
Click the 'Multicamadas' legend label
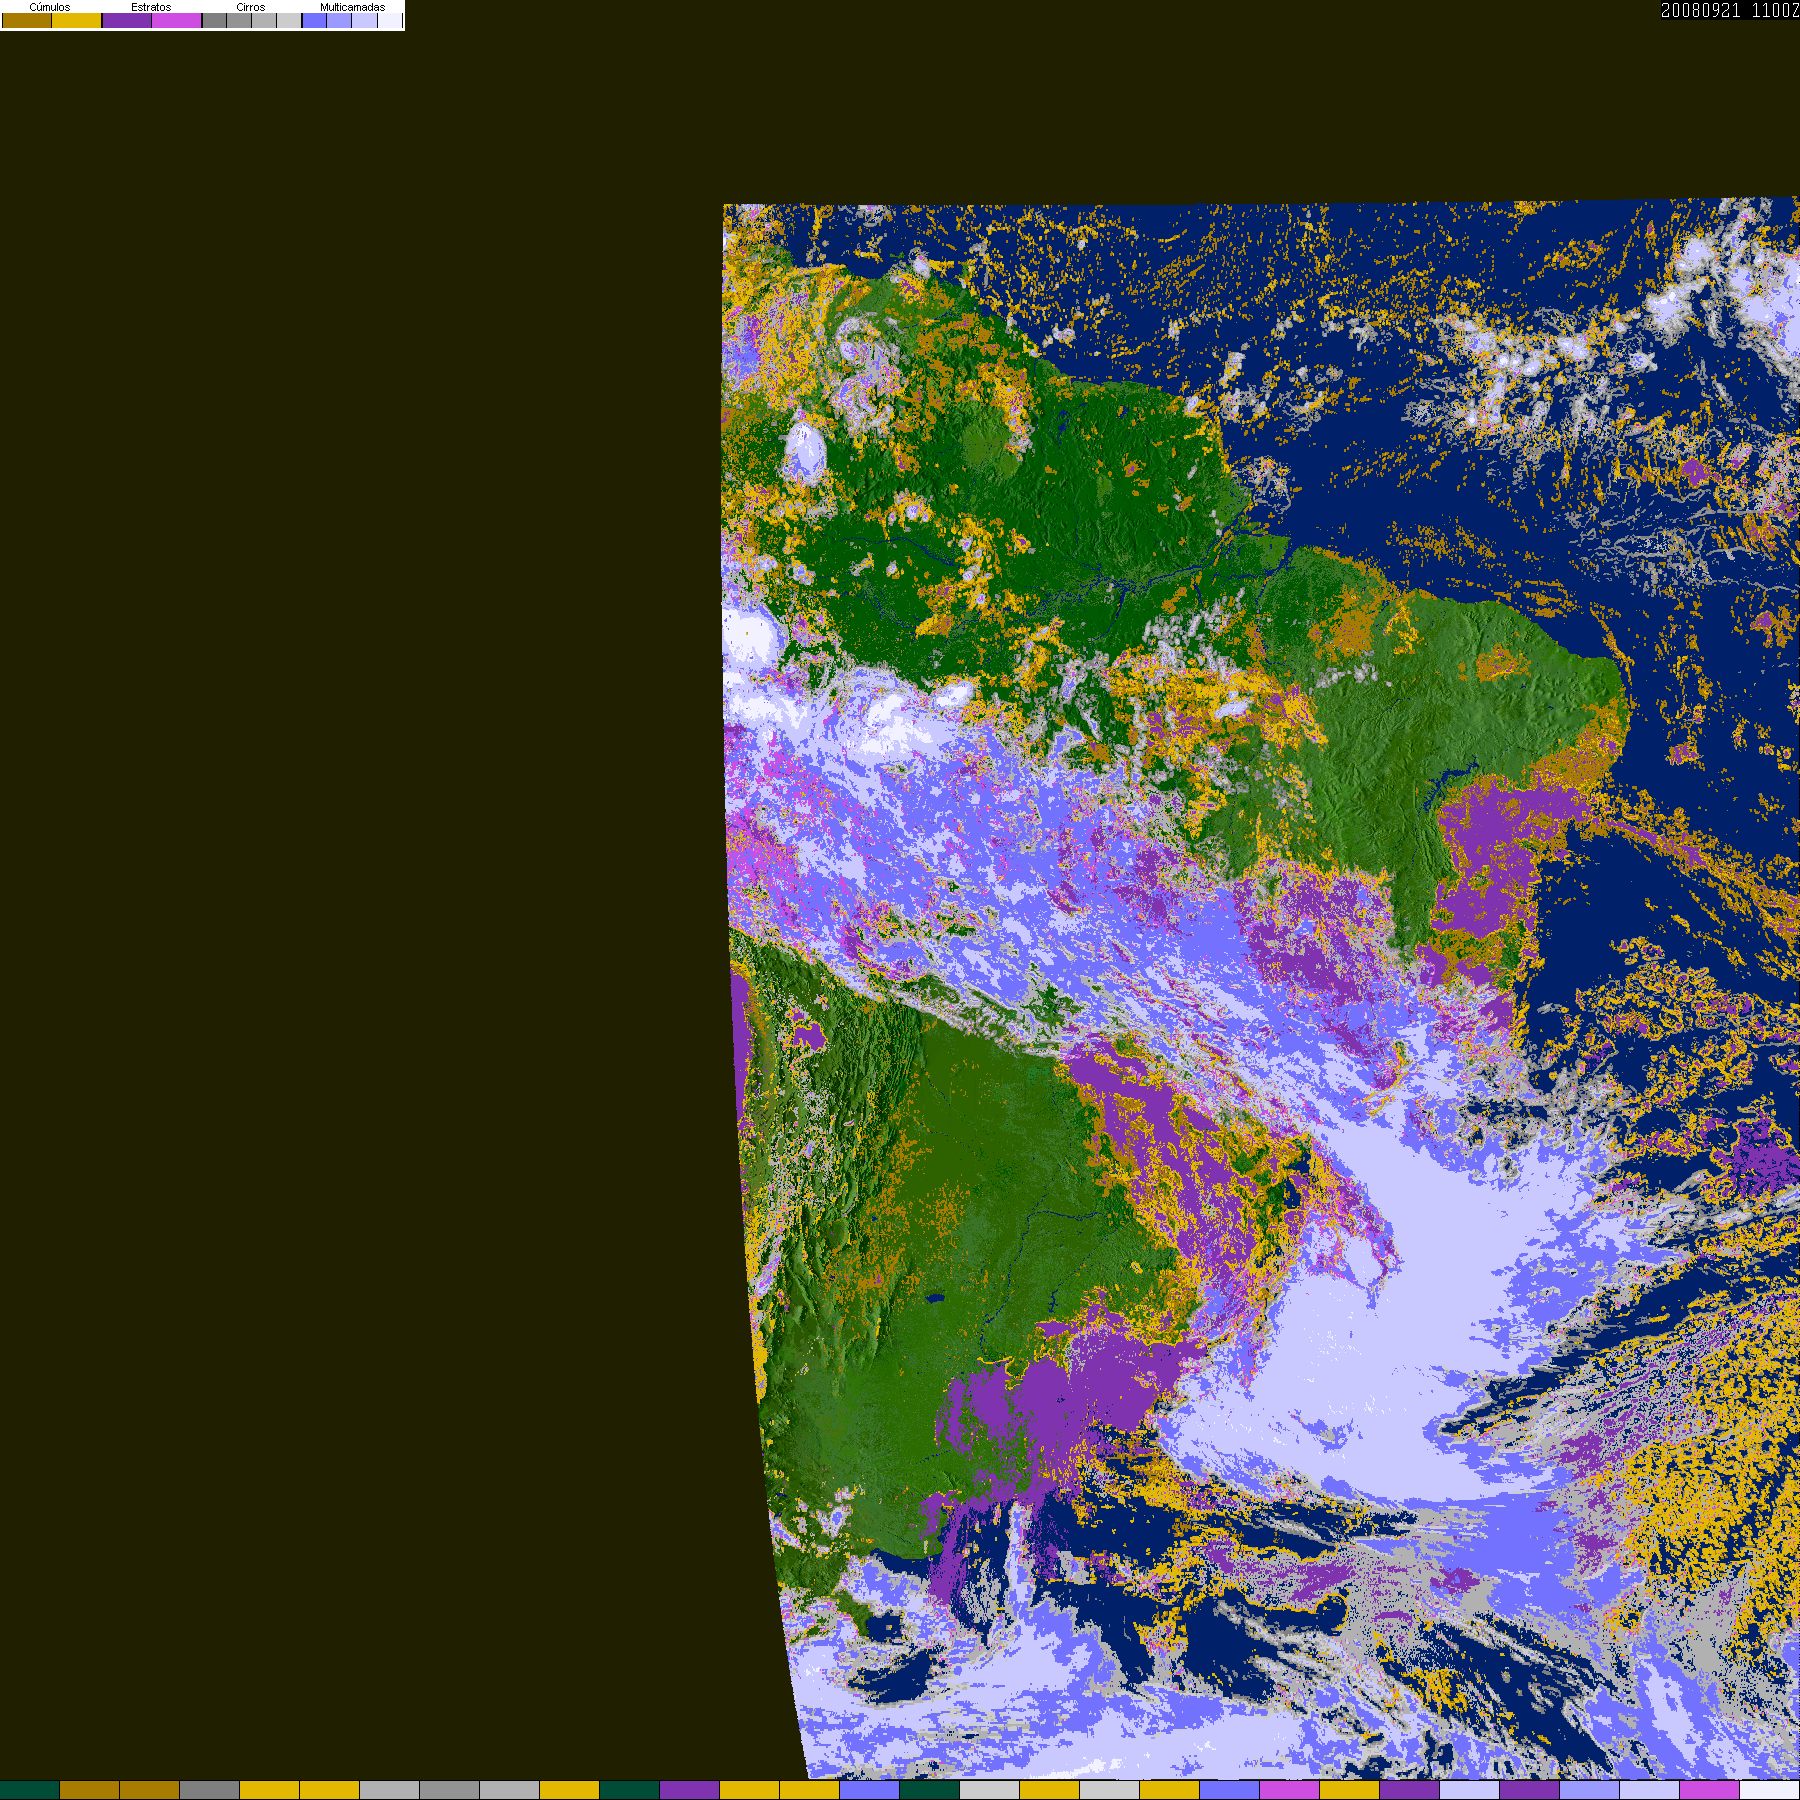[x=352, y=7]
